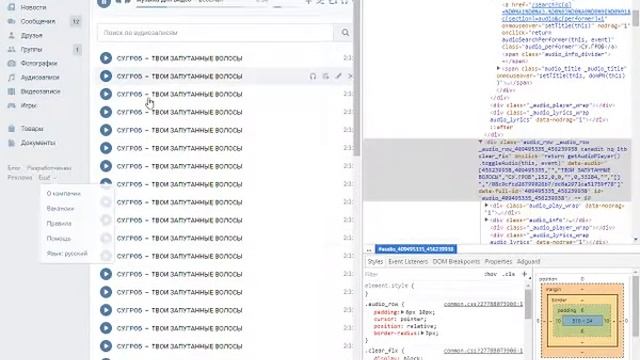Click the unread badge 12 next to Сообщения
The height and width of the screenshot is (360, 640).
pyautogui.click(x=76, y=21)
